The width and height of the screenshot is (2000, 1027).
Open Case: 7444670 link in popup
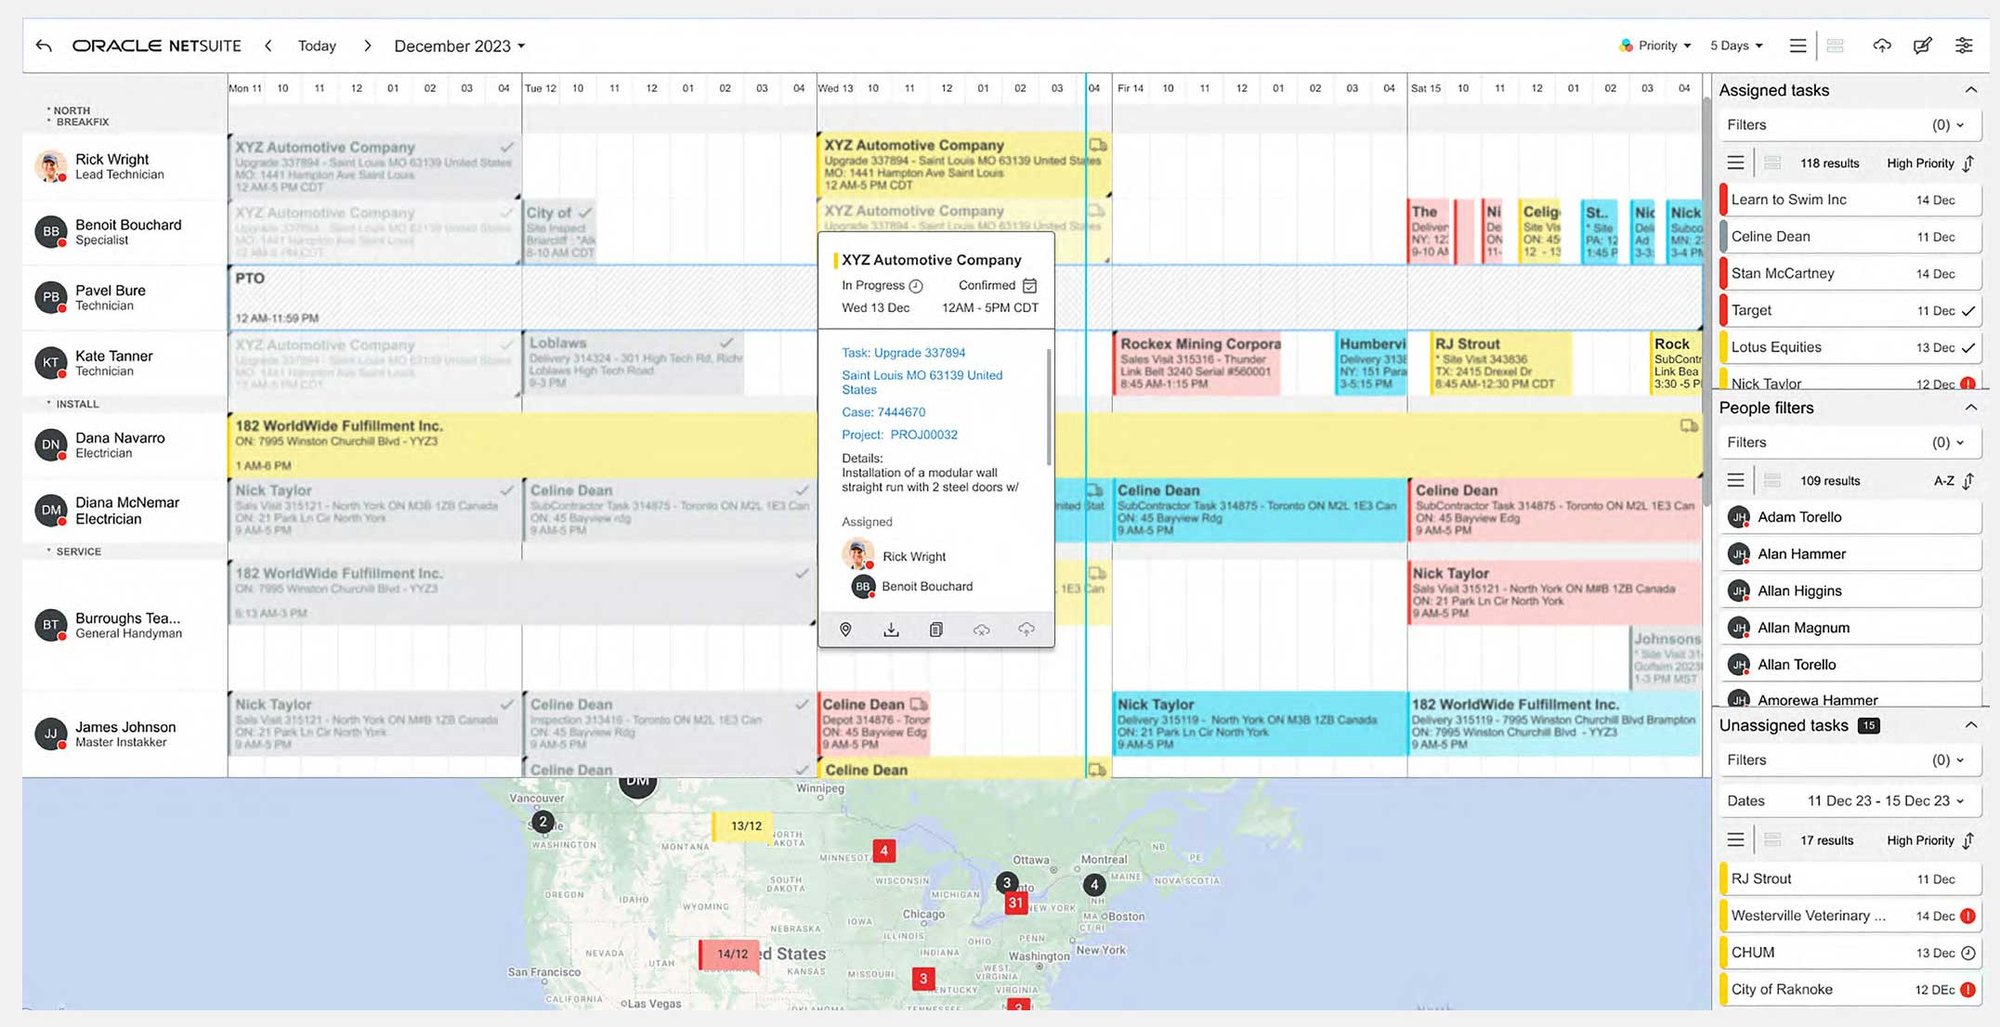click(883, 412)
